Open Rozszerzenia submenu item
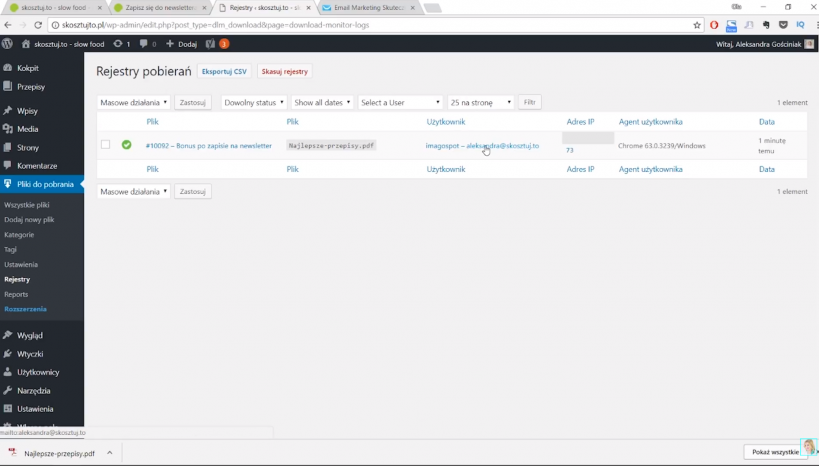Viewport: 819px width, 466px height. click(x=26, y=309)
